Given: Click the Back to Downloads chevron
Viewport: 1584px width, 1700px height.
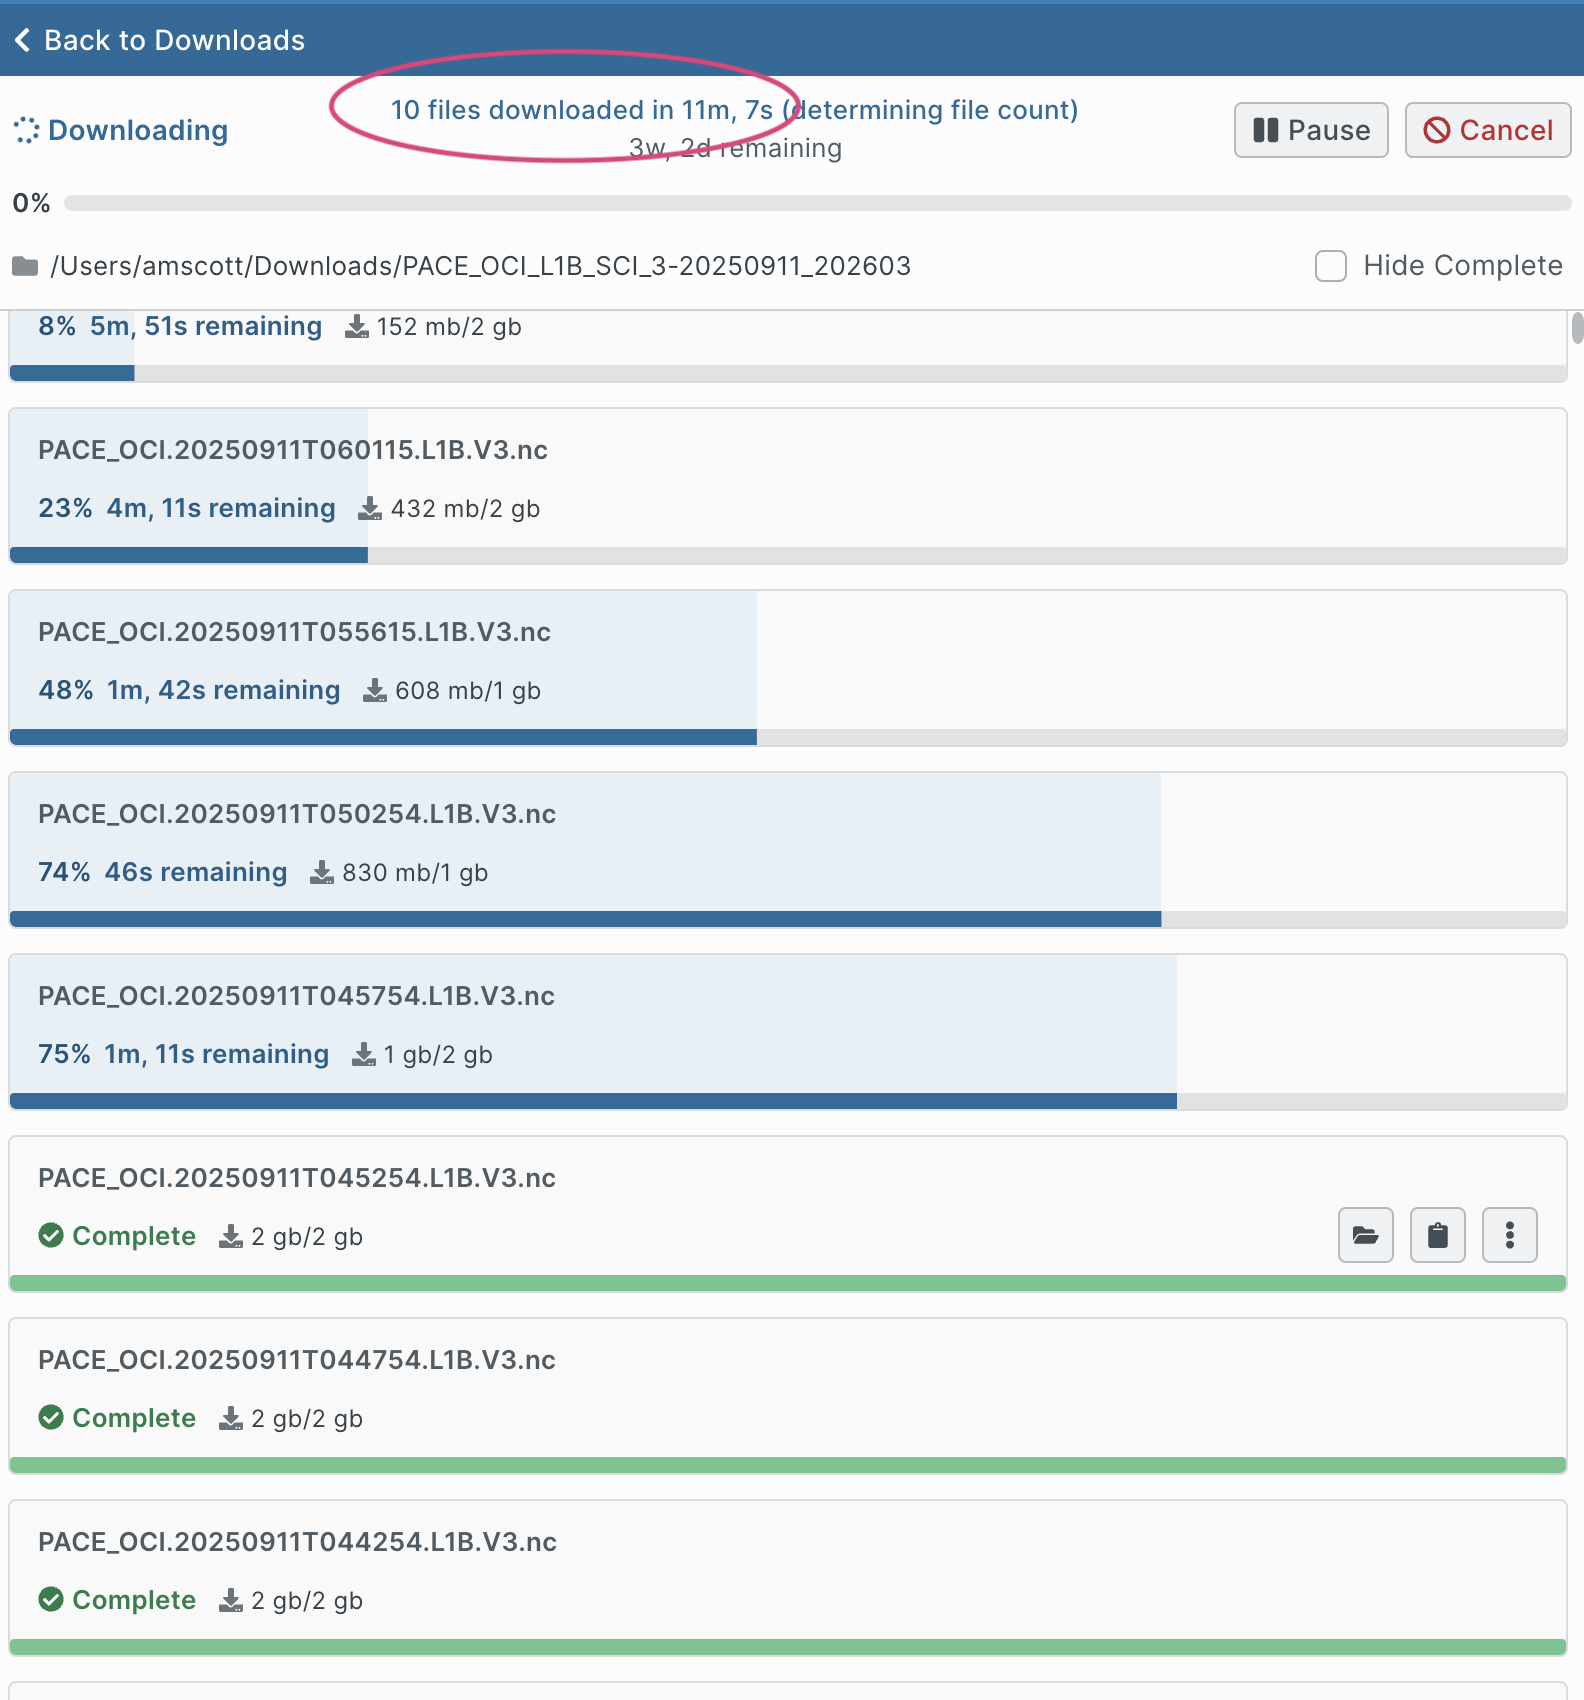Looking at the screenshot, I should point(23,40).
